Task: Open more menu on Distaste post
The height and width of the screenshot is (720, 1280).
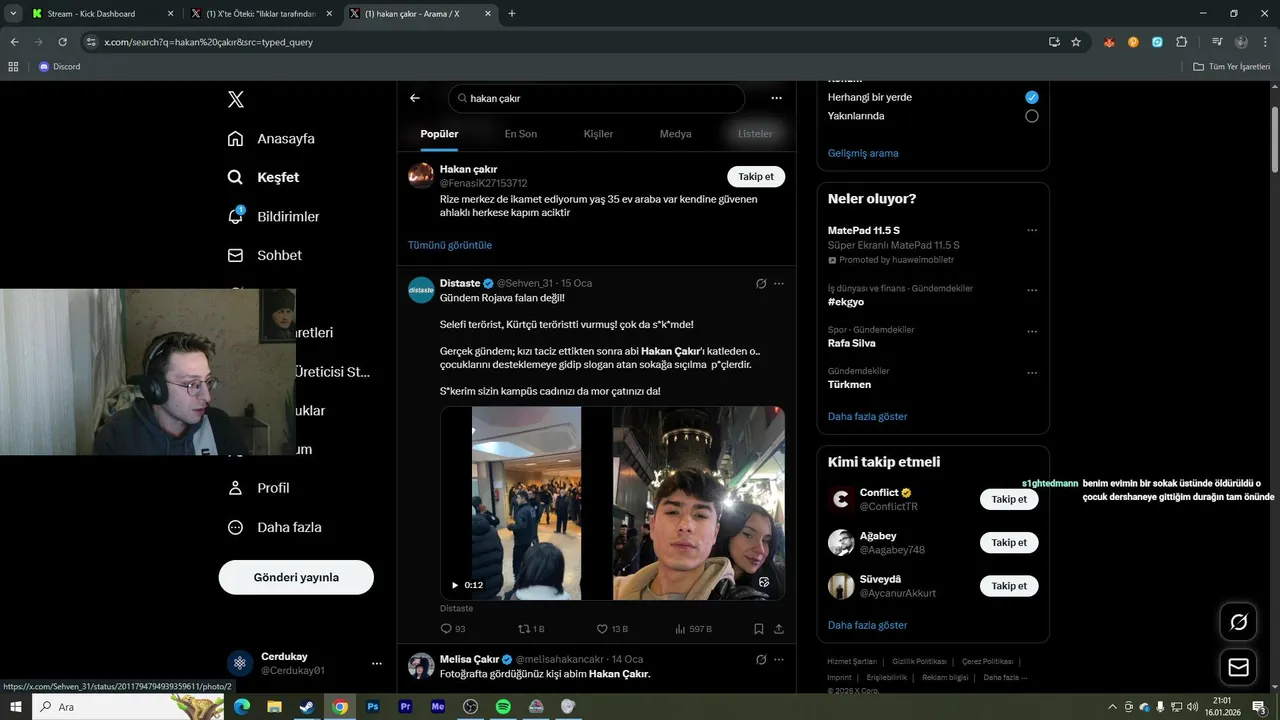Action: click(779, 284)
